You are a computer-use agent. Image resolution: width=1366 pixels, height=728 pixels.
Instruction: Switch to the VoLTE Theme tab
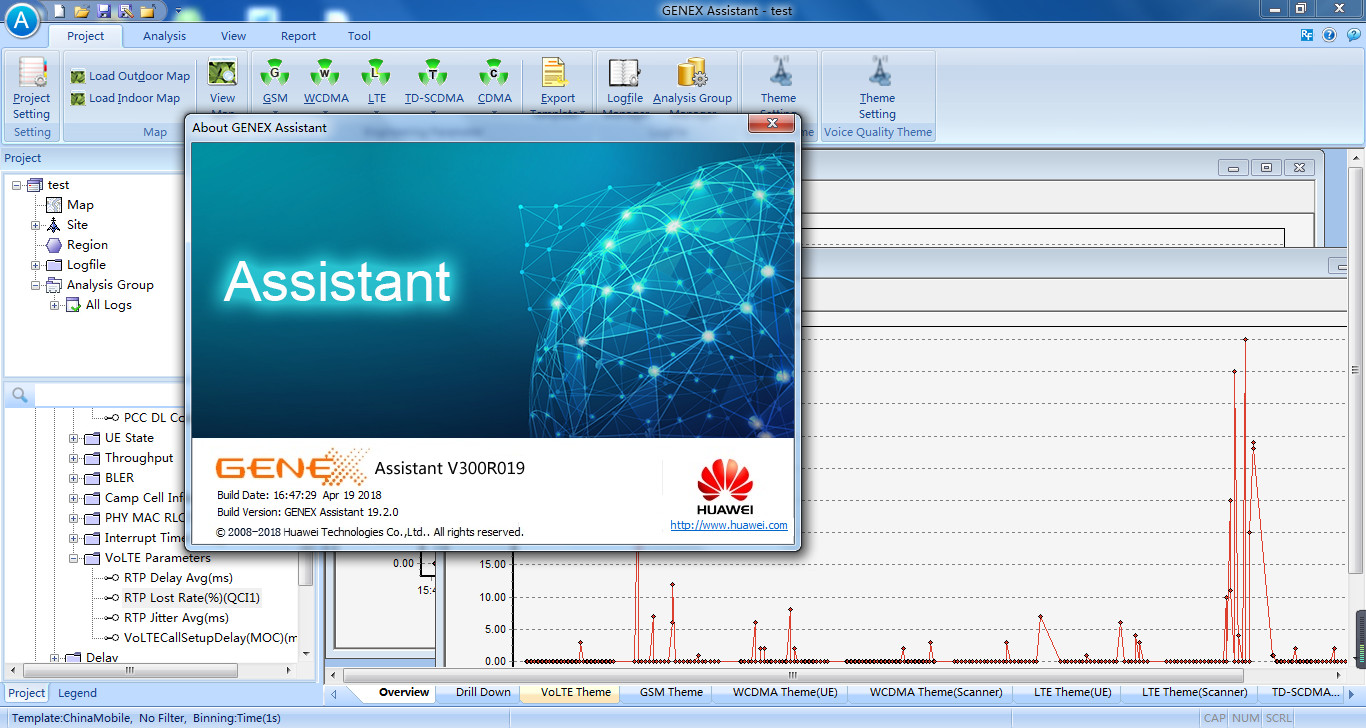pos(569,692)
